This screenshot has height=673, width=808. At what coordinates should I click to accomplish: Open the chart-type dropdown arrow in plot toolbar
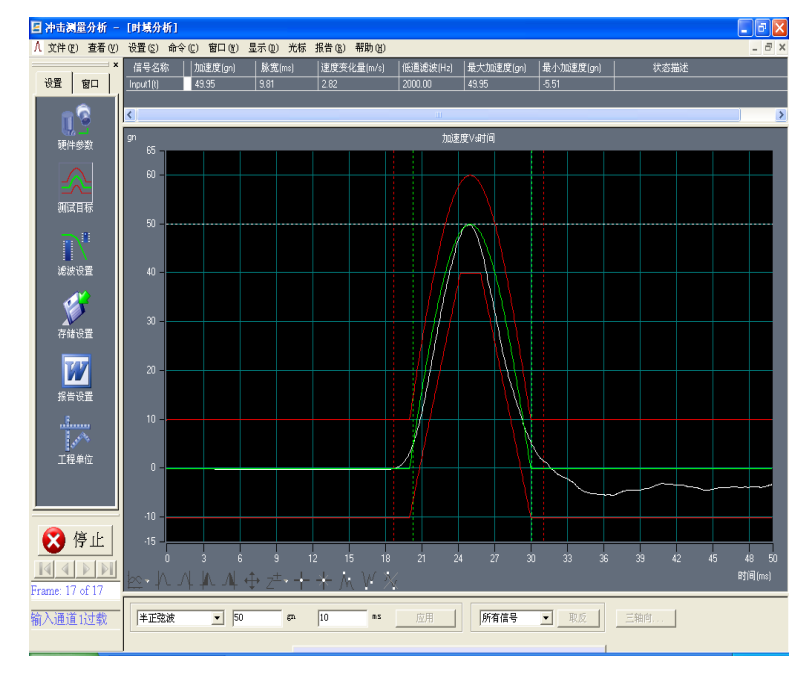click(x=148, y=581)
